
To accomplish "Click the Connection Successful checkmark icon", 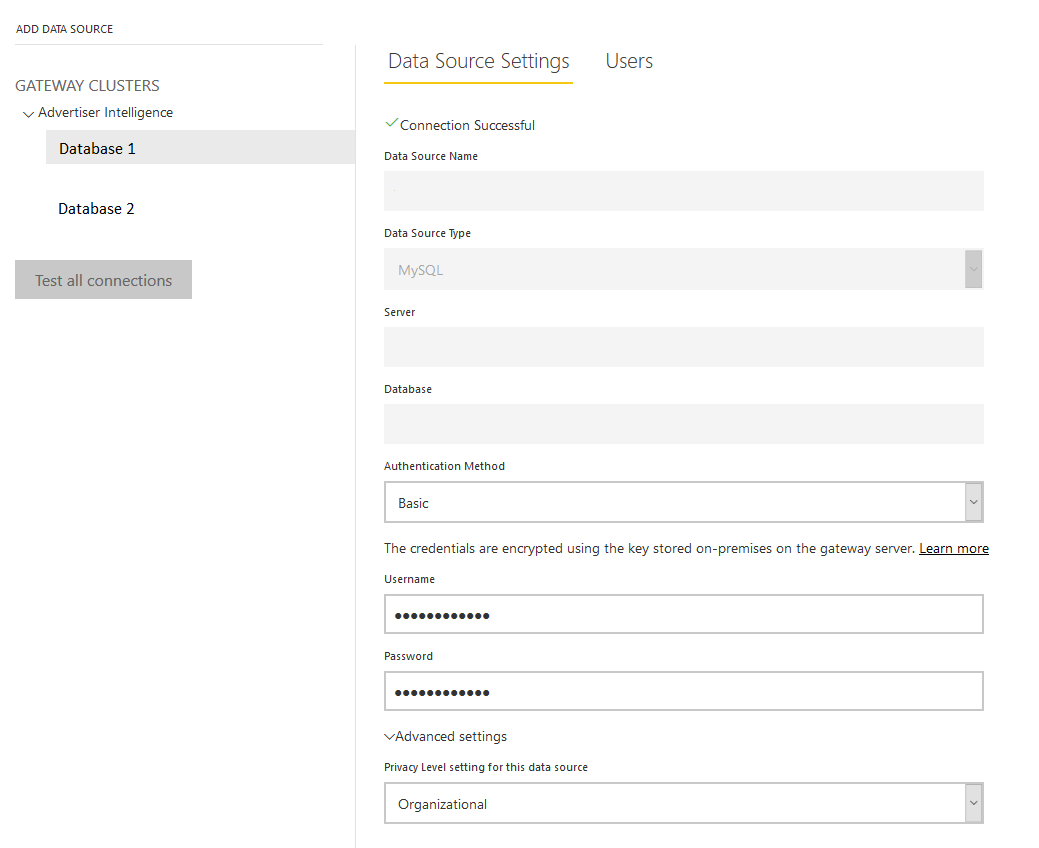I will [391, 123].
